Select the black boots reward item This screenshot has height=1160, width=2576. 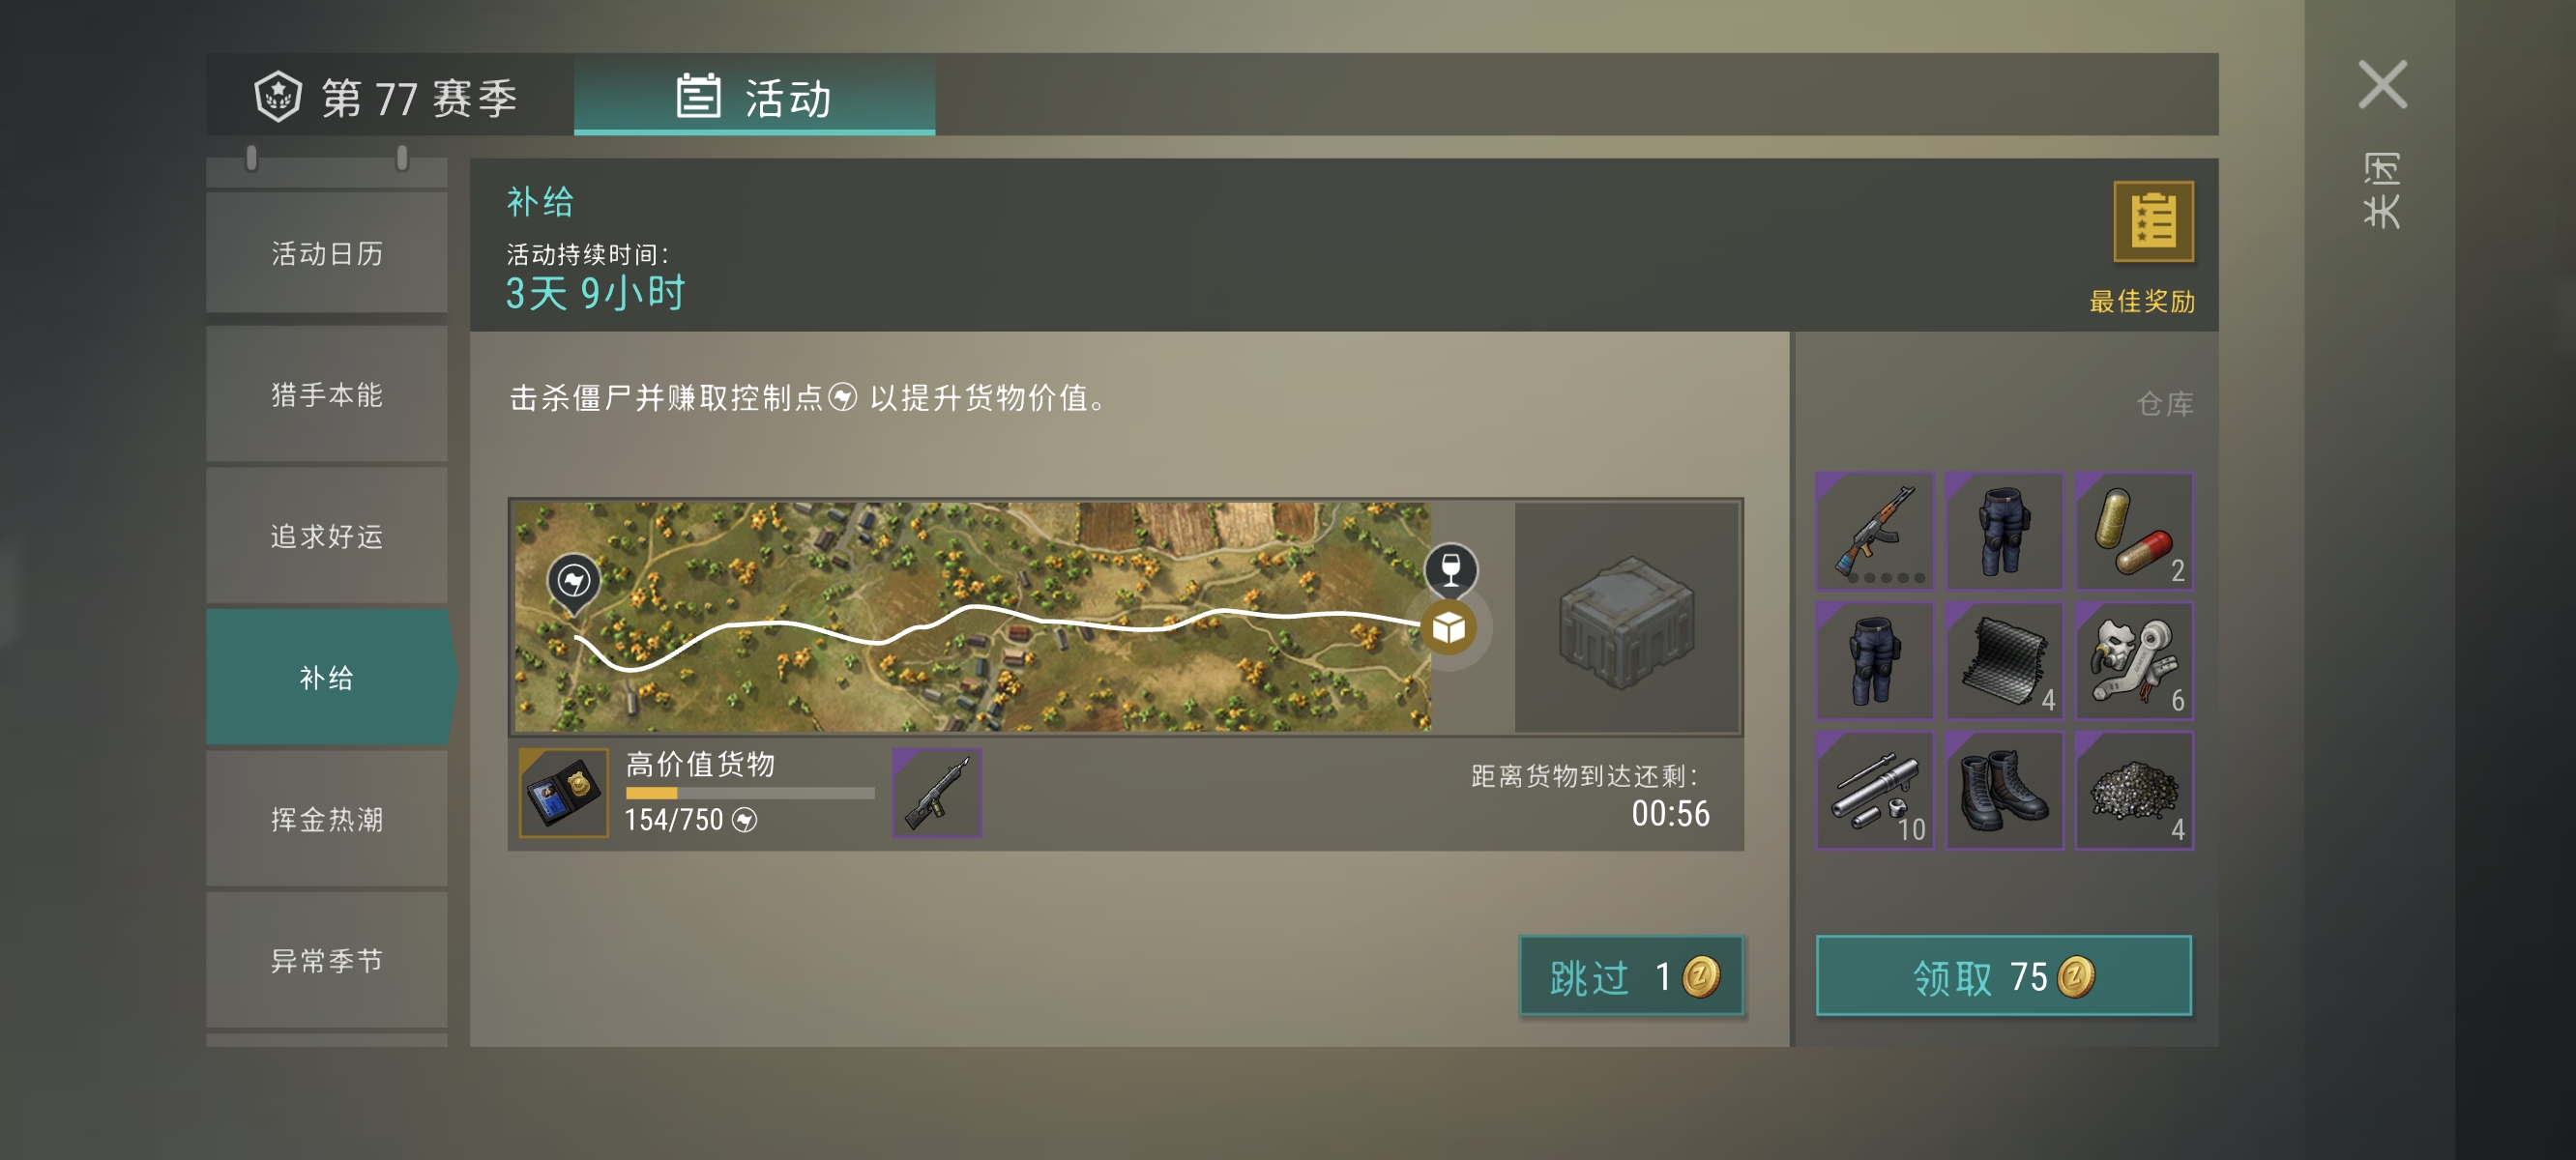(x=2004, y=790)
